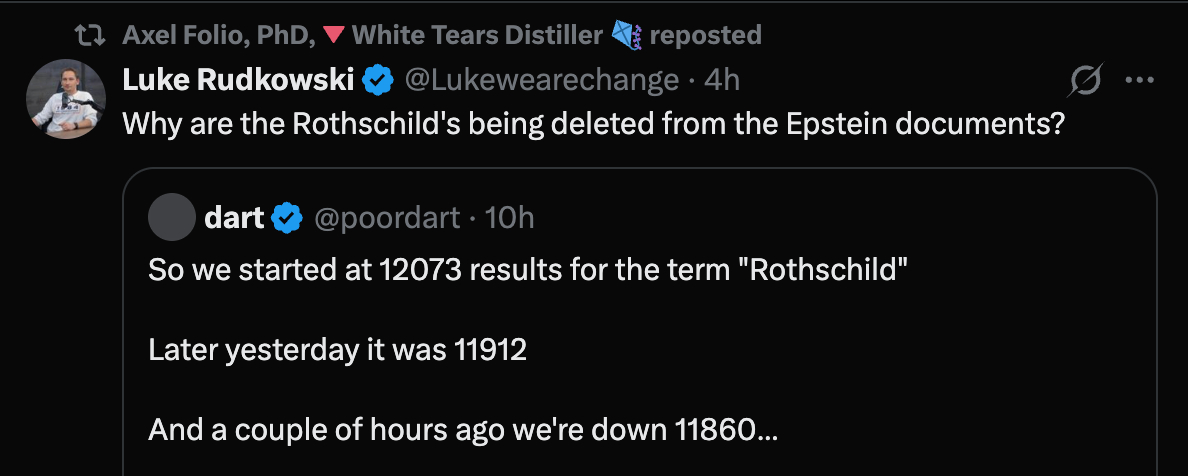Click the 4h timestamp on the tweet

722,79
